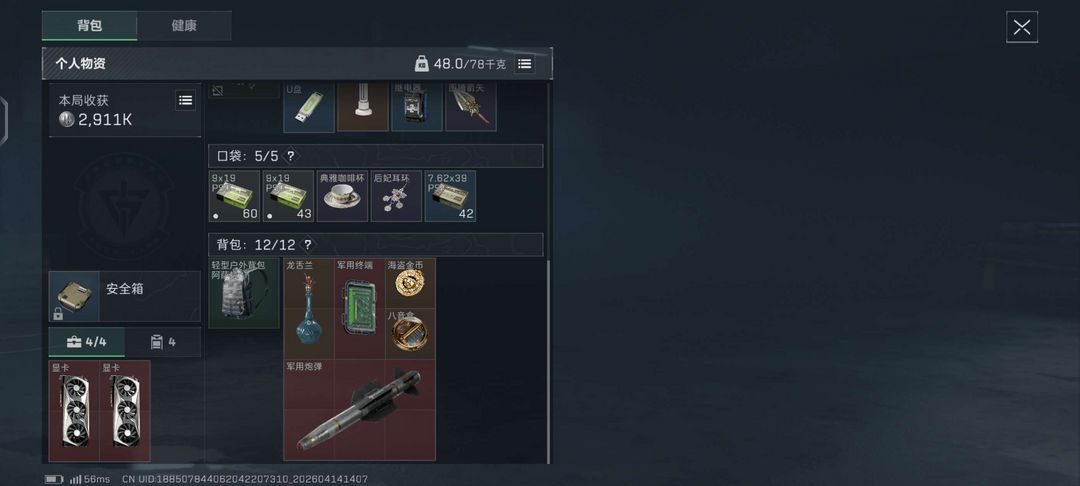The height and width of the screenshot is (486, 1080).
Task: Select the secondary container tab showing 4
Action: pos(163,342)
